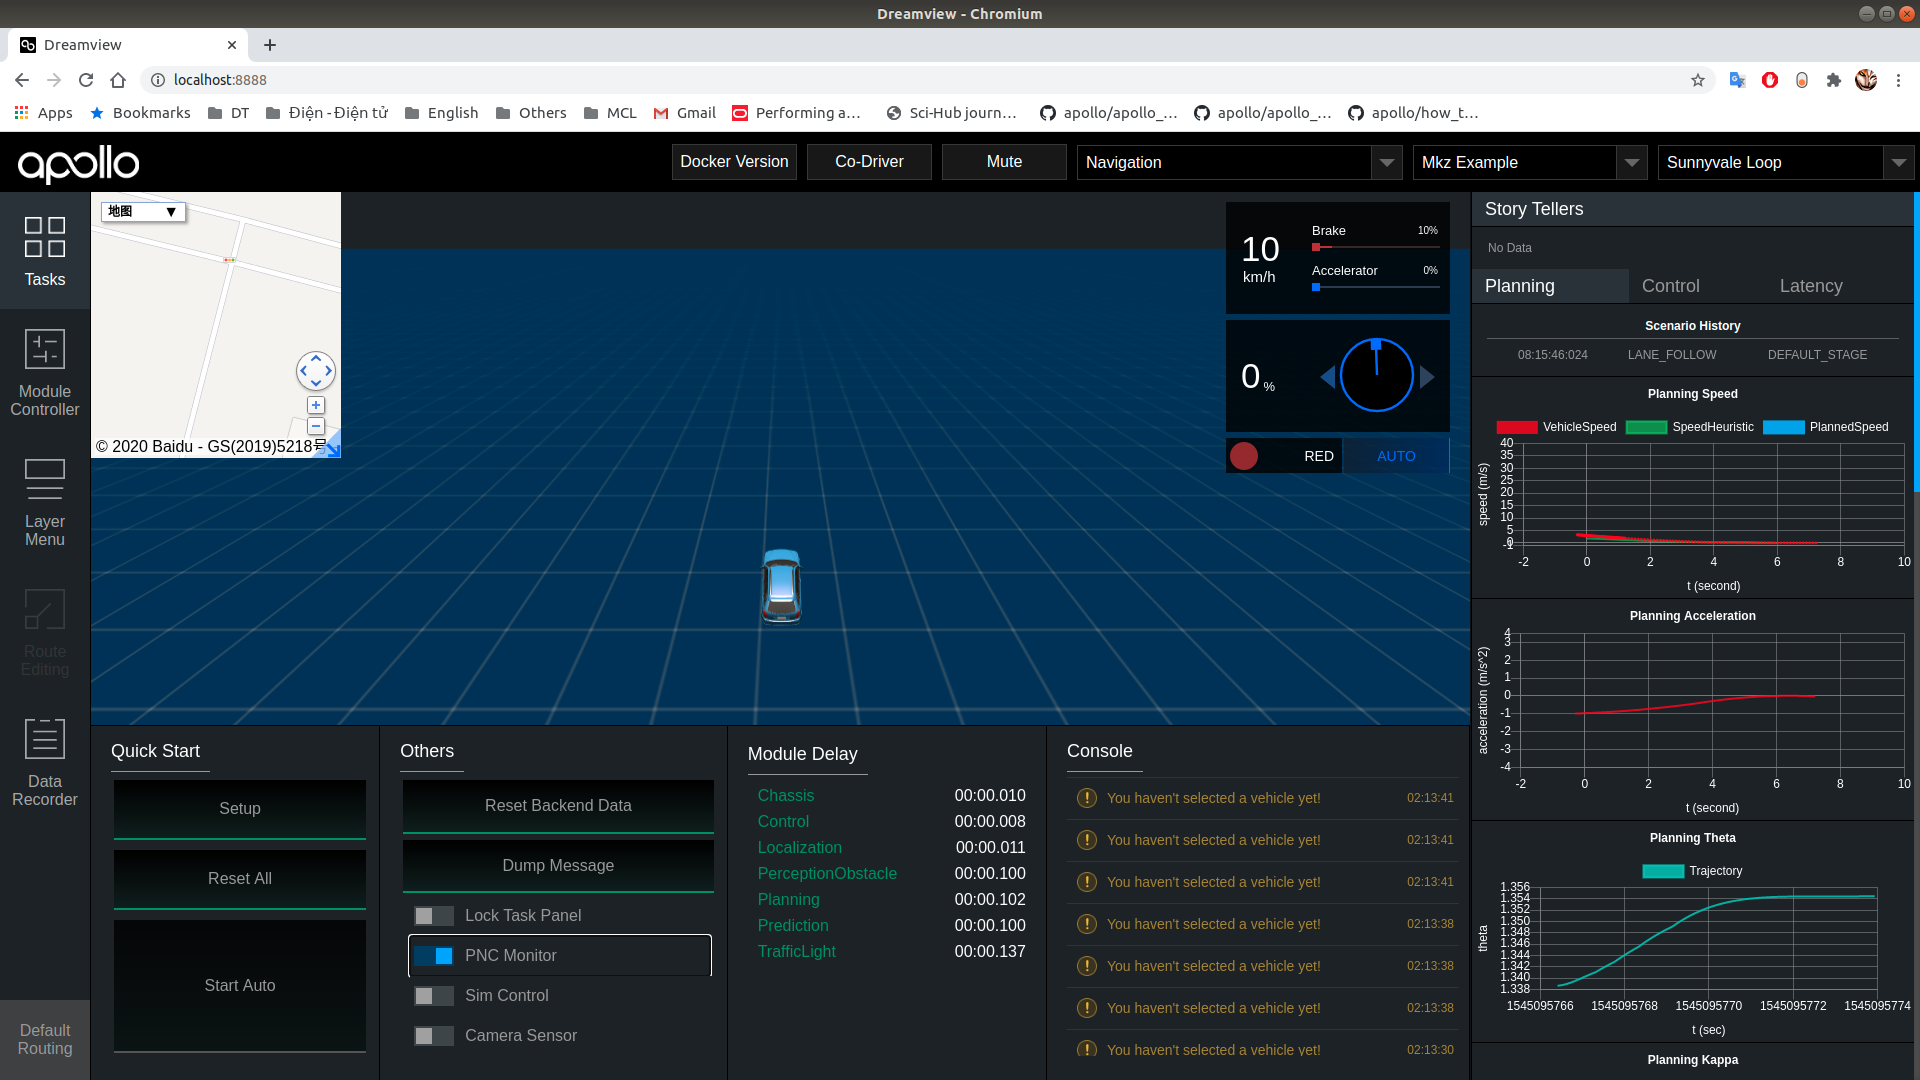Click the map pan control
1920x1080 pixels.
[x=316, y=371]
